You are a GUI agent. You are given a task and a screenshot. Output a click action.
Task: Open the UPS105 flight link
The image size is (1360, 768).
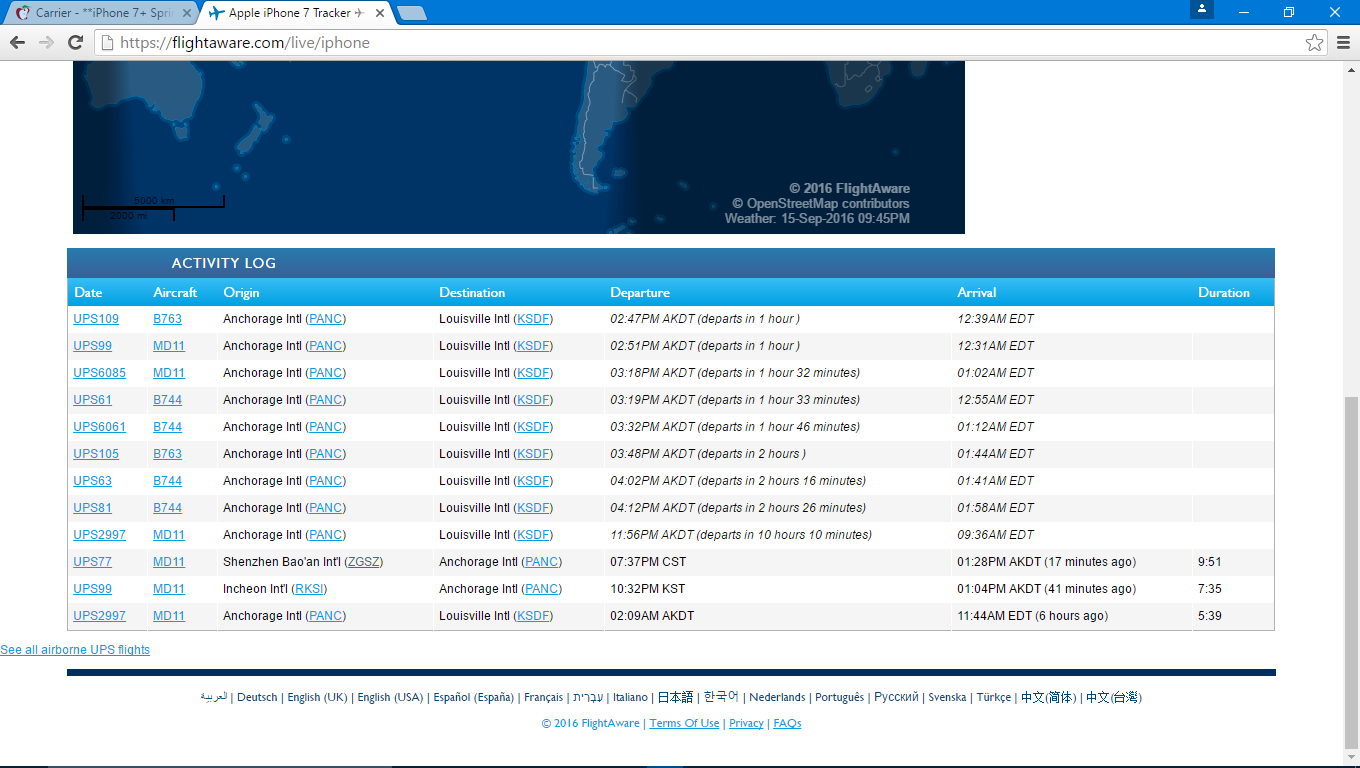click(x=96, y=454)
